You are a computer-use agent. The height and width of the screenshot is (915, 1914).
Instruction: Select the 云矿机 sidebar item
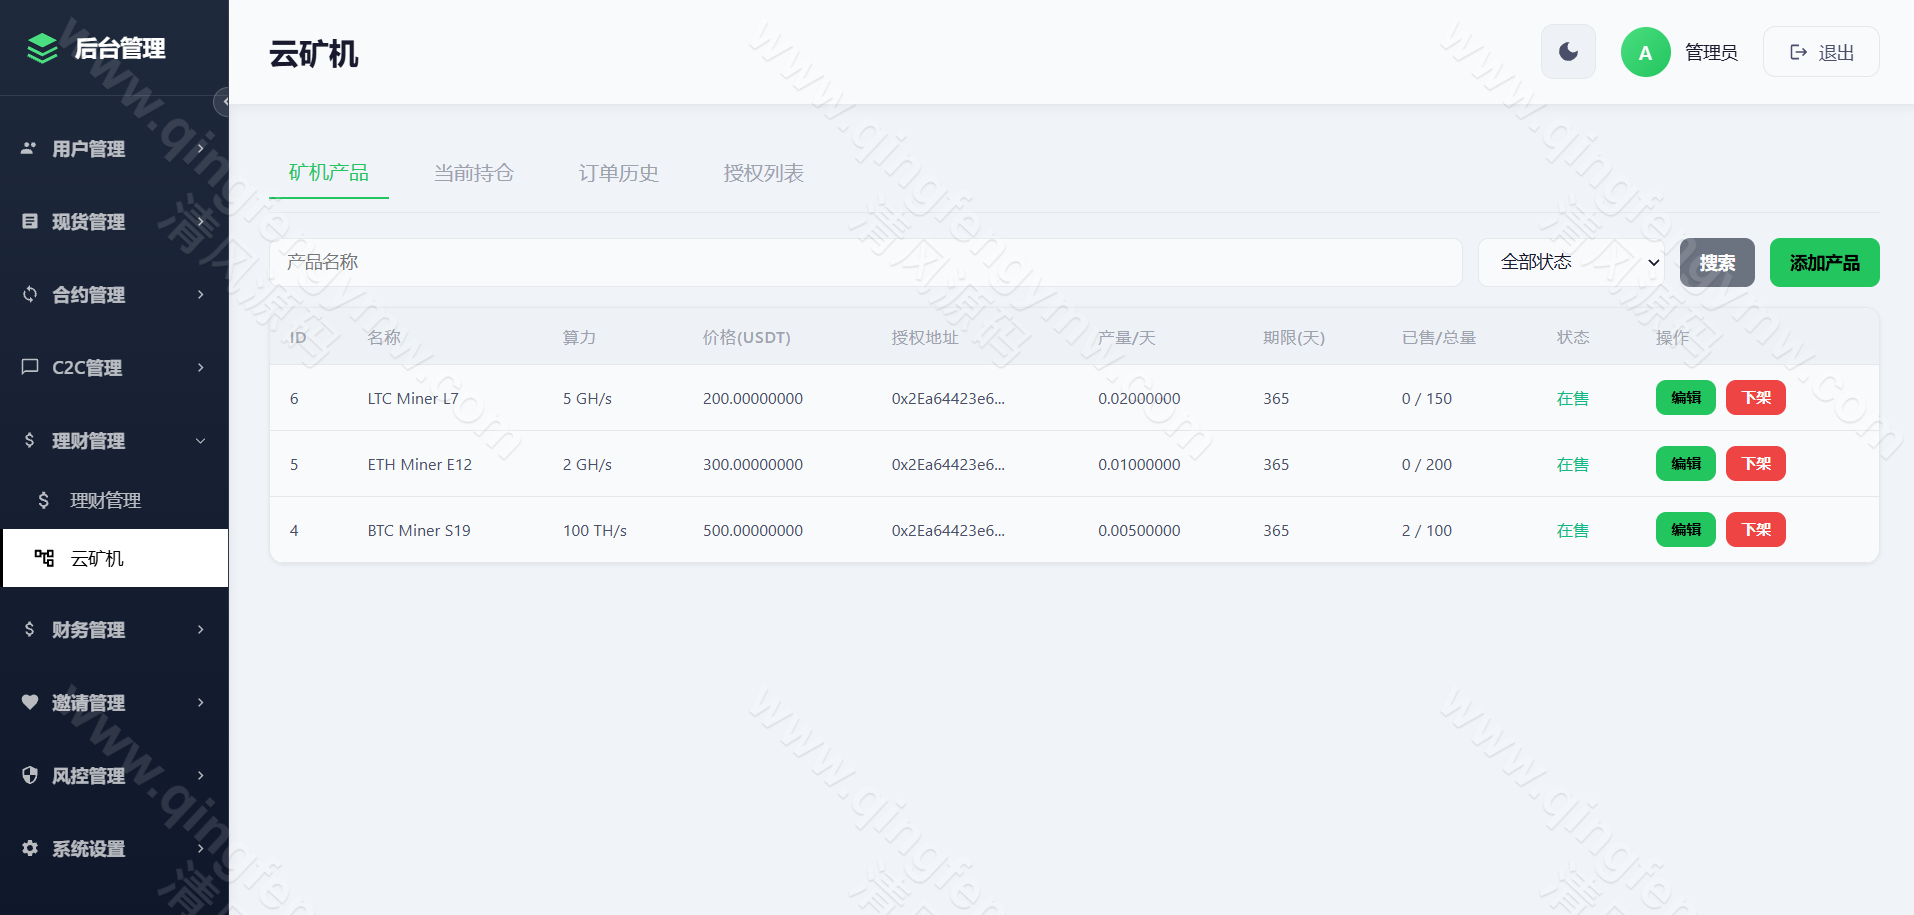pos(115,558)
